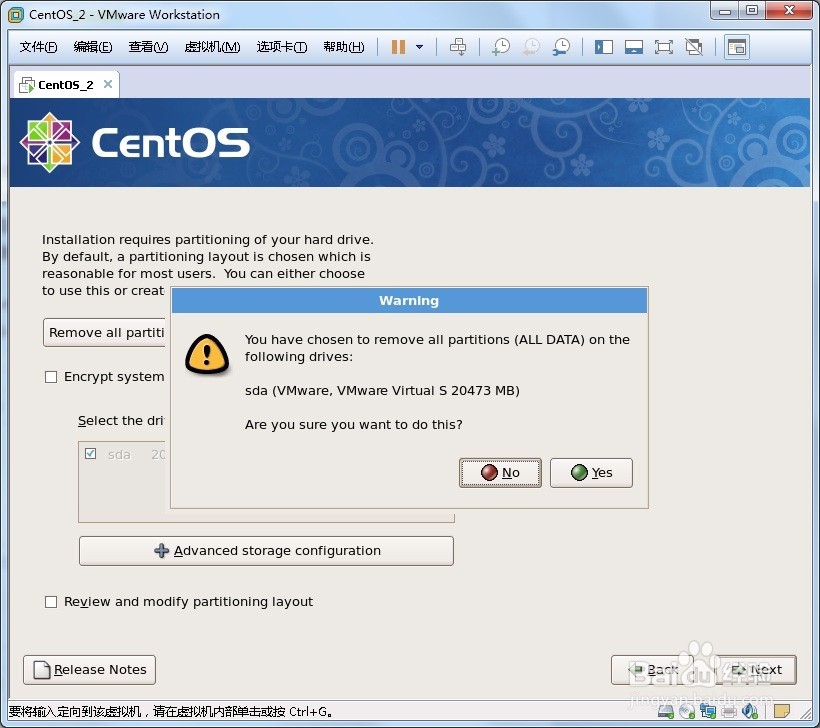Minimize the VMware Workstation window

[725, 12]
